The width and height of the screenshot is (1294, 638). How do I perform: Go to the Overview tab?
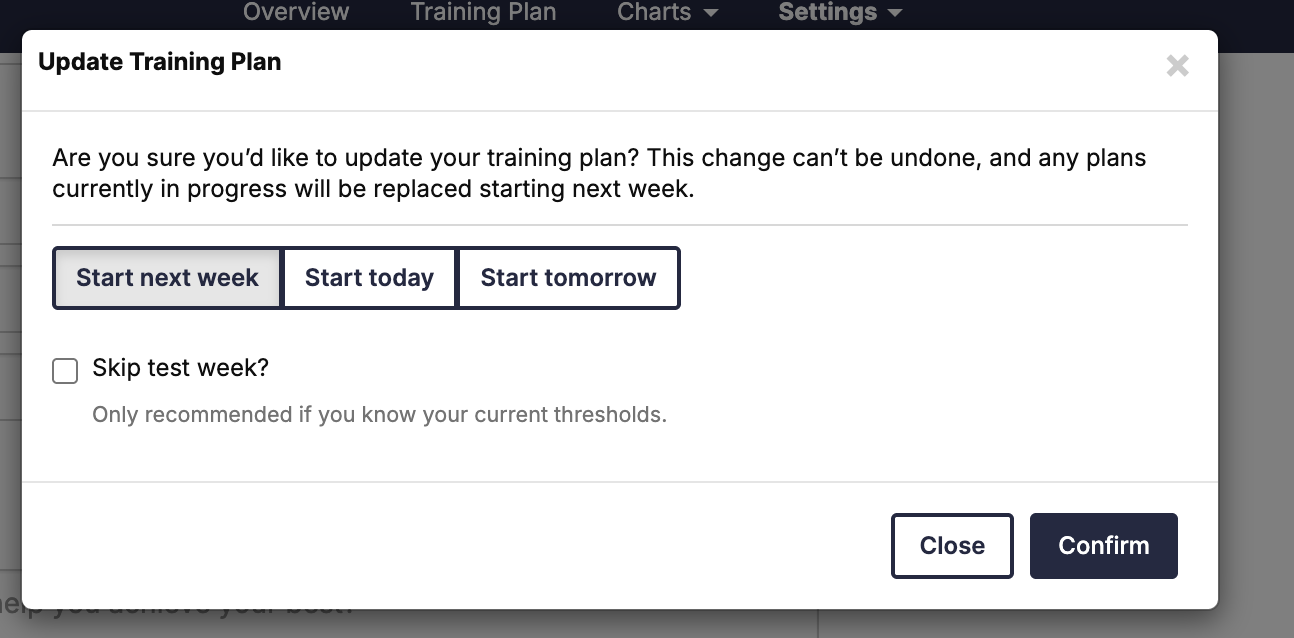(x=296, y=12)
